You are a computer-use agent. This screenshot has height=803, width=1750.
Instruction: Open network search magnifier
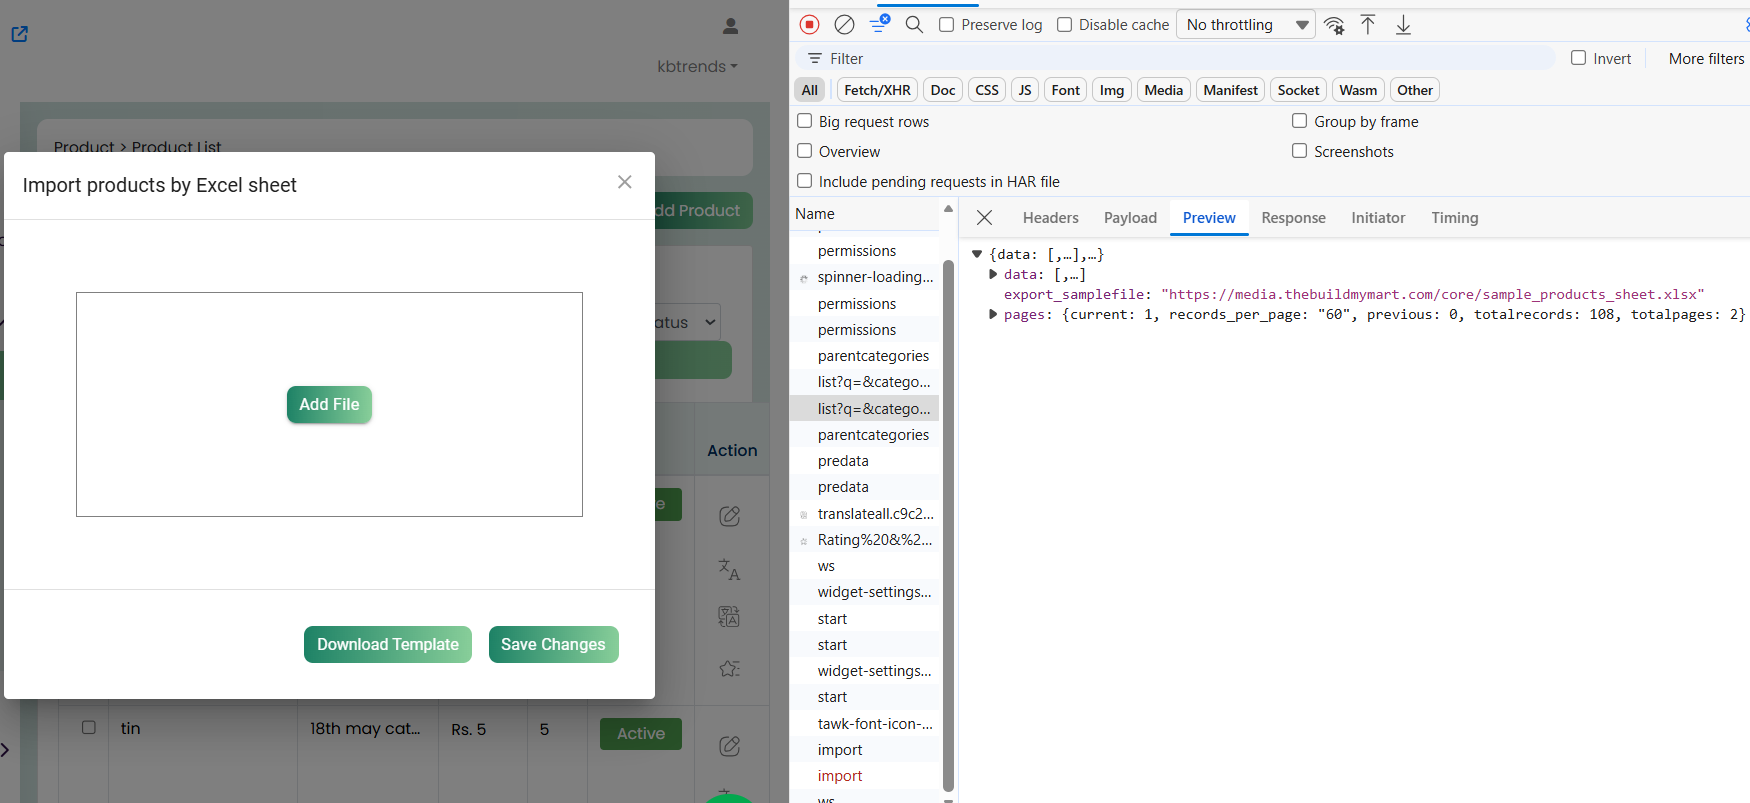coord(914,24)
